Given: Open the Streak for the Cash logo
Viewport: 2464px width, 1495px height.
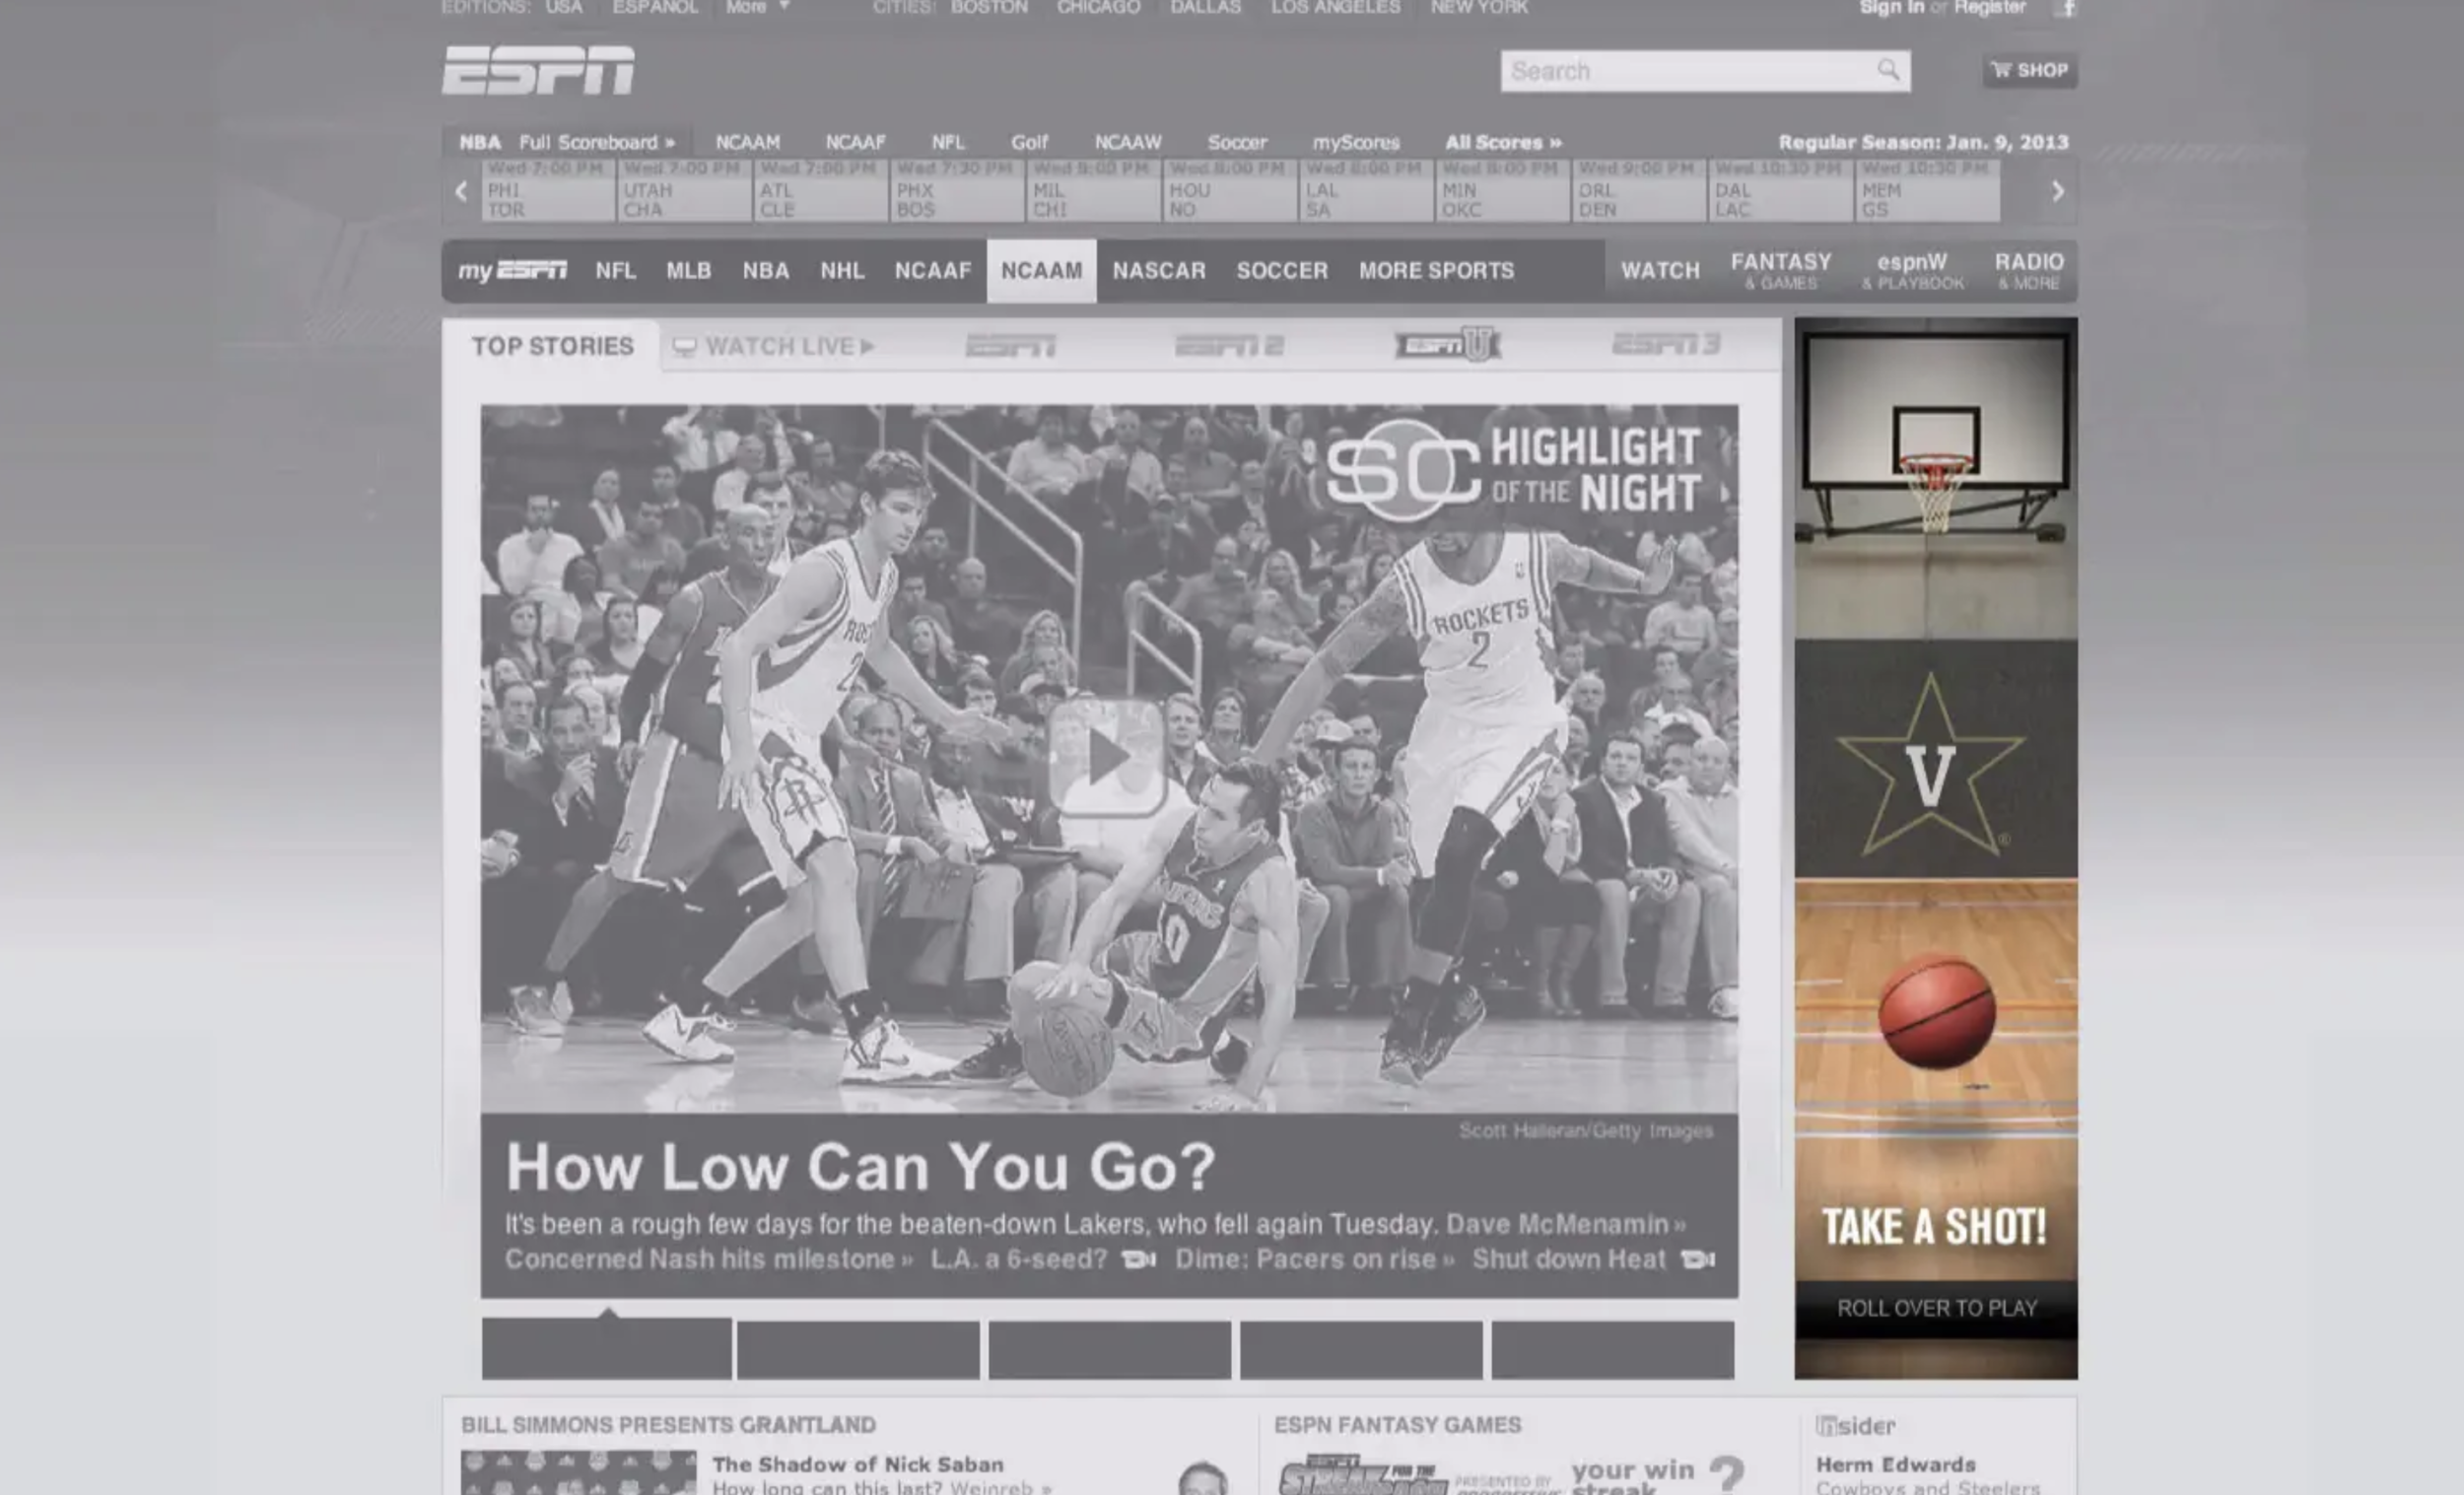Looking at the screenshot, I should coord(1363,1475).
